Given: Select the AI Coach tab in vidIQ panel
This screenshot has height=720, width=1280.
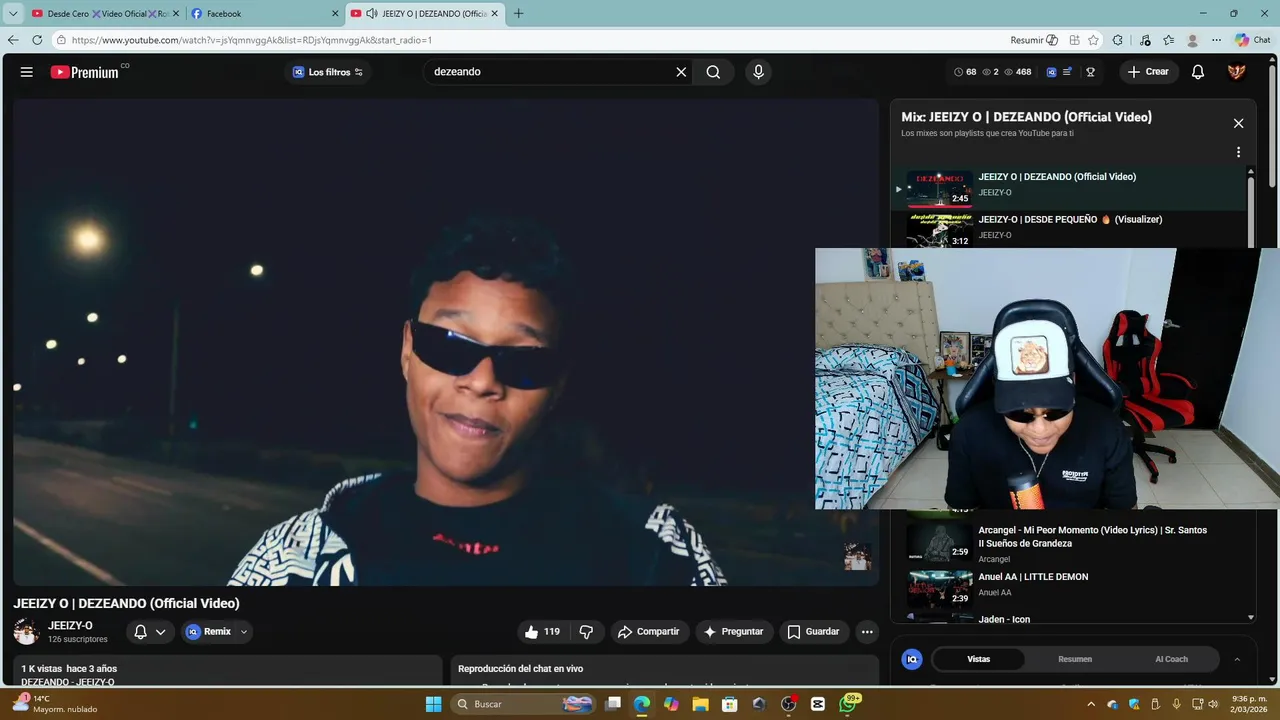Looking at the screenshot, I should click(1171, 659).
